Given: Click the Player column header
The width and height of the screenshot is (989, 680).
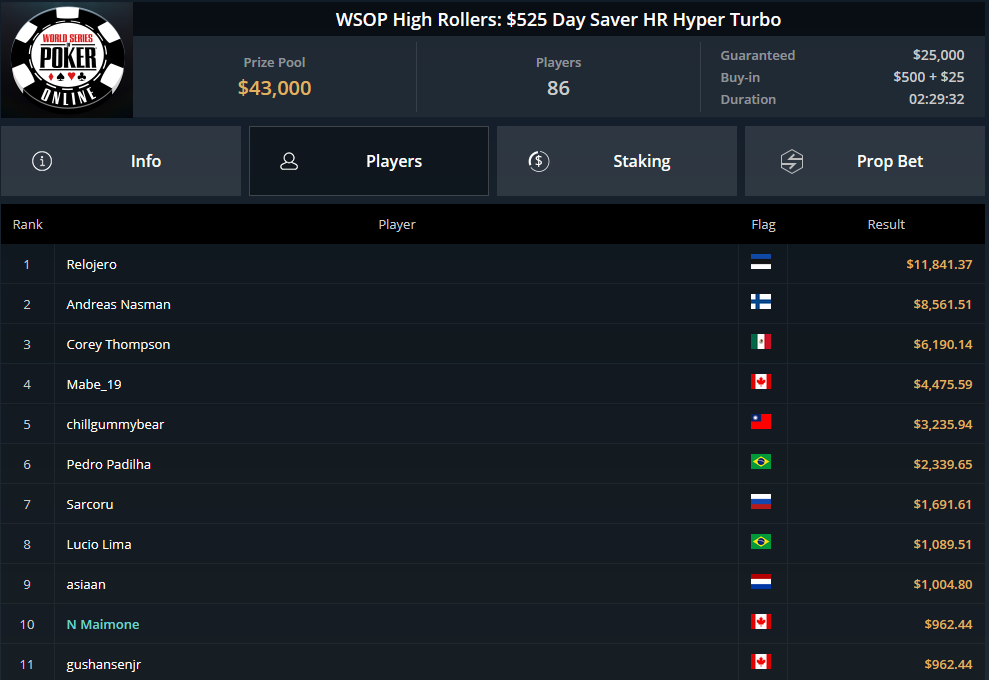Looking at the screenshot, I should pyautogui.click(x=397, y=225).
